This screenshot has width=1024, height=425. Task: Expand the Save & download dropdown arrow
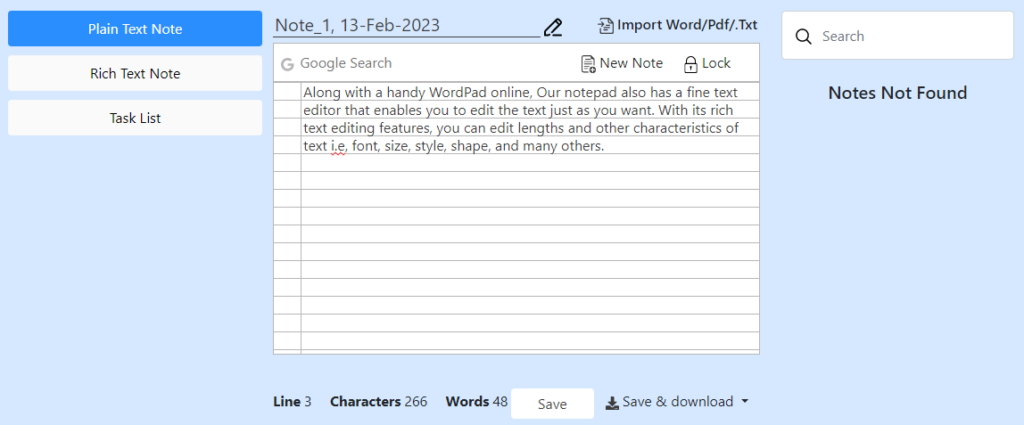744,401
